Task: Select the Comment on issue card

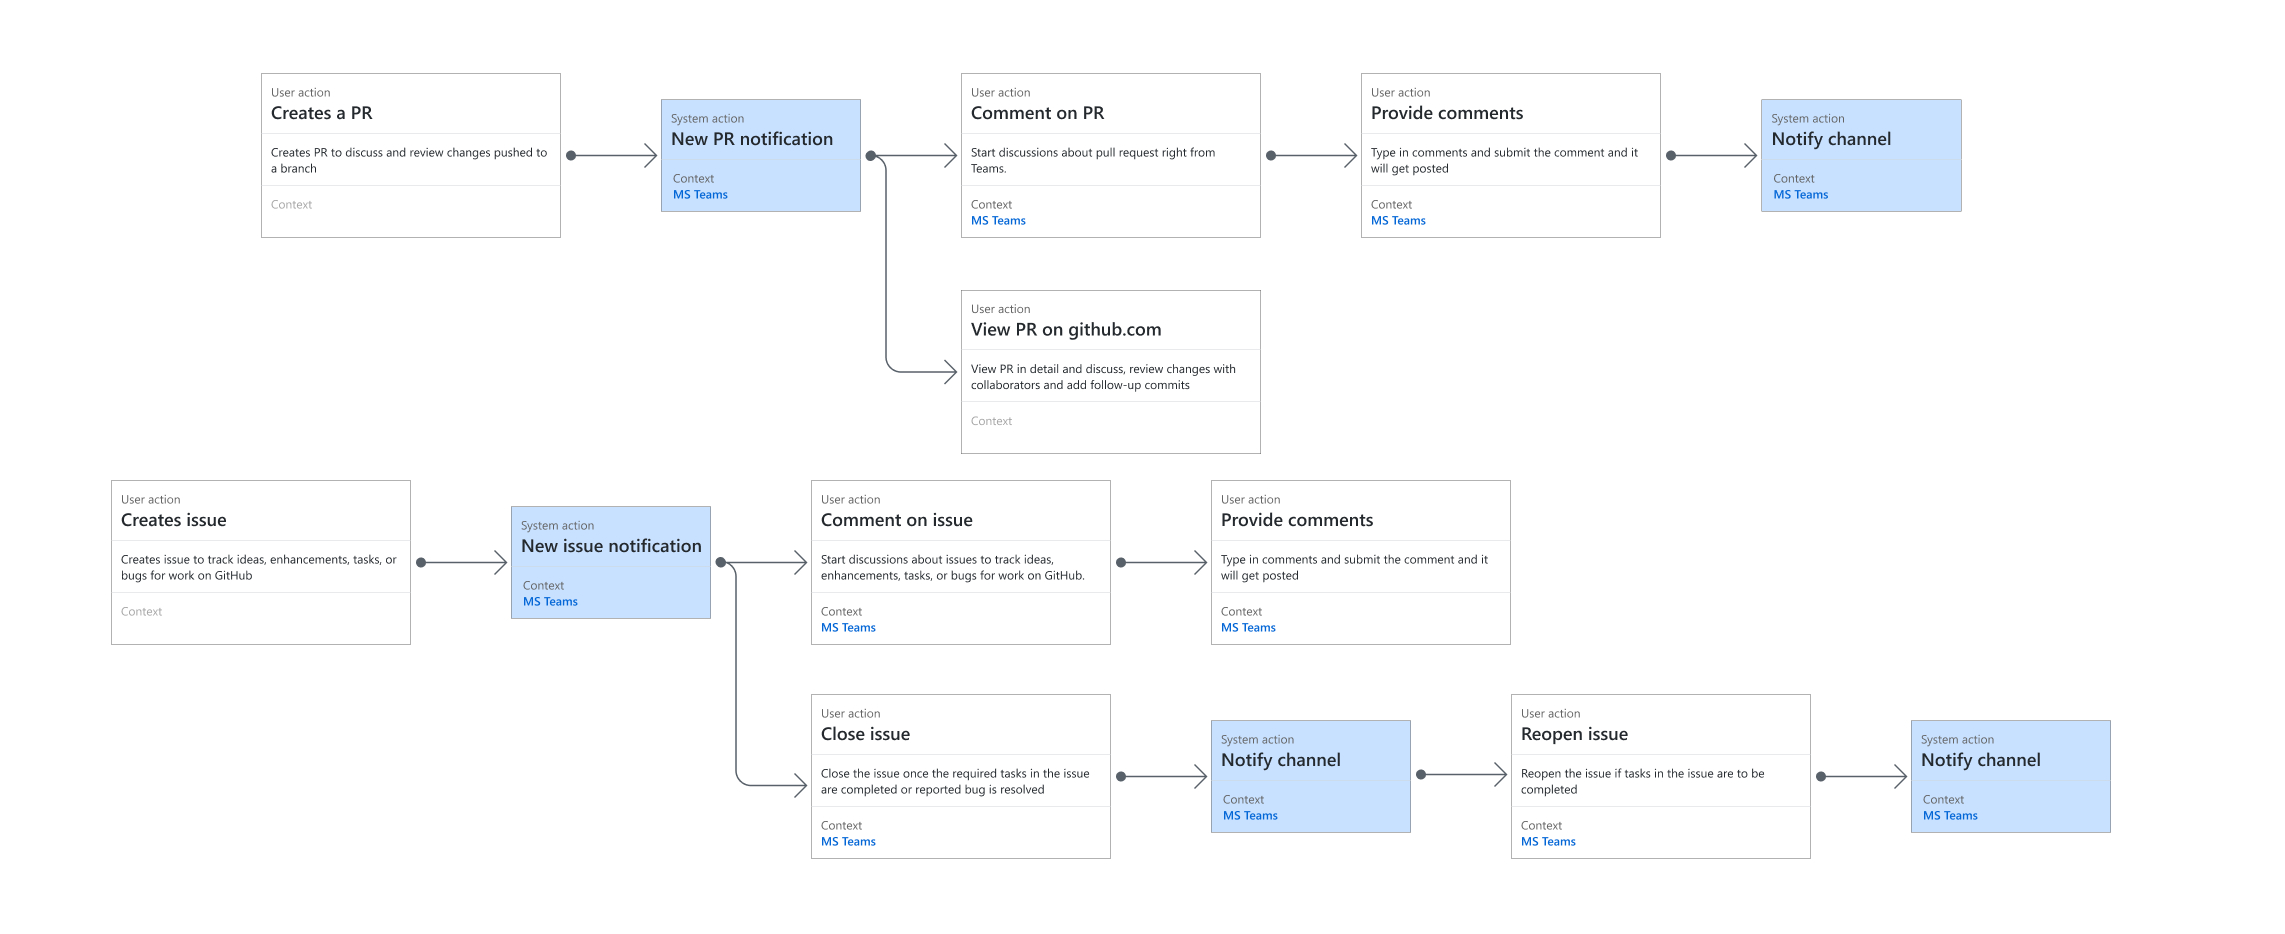Action: [x=960, y=562]
